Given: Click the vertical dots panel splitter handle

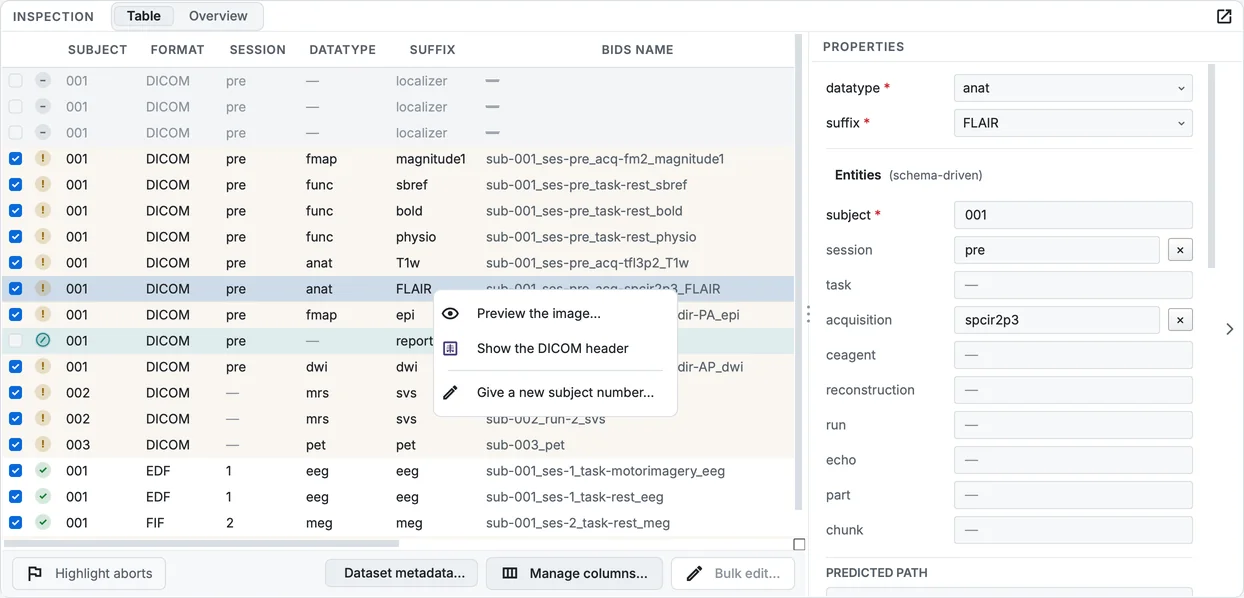Looking at the screenshot, I should (808, 314).
